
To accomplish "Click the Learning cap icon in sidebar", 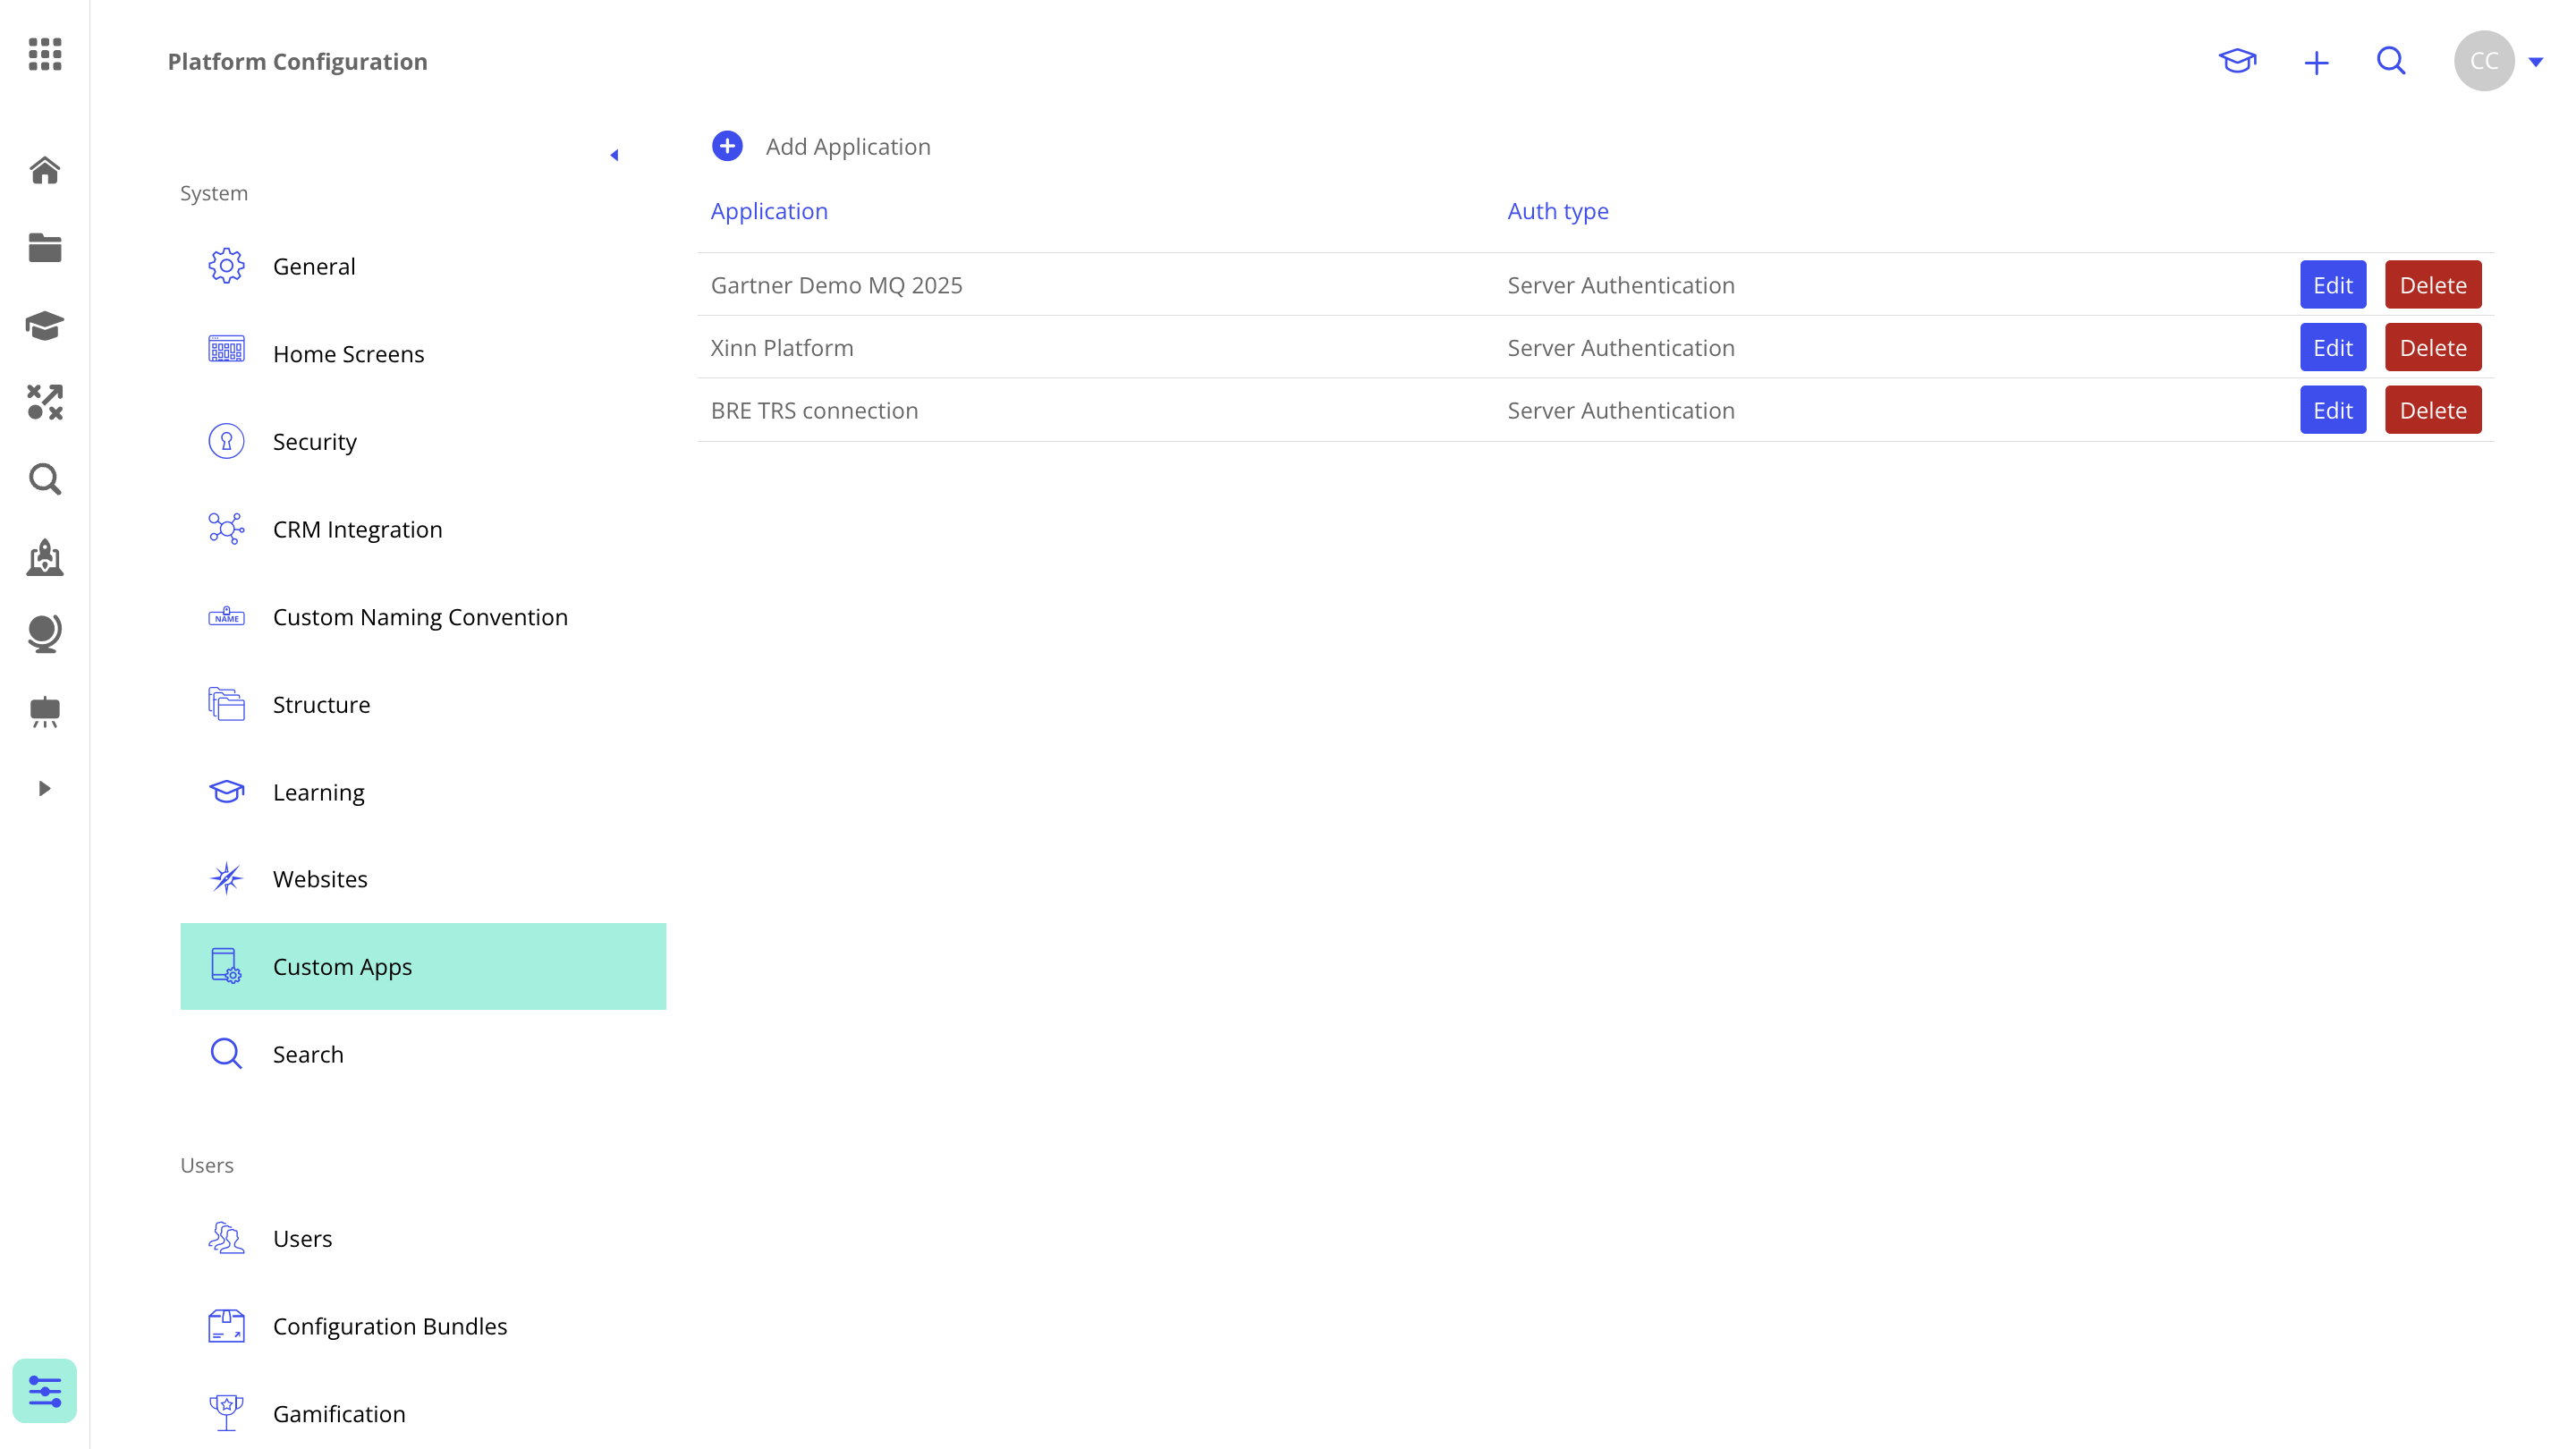I will tap(226, 791).
